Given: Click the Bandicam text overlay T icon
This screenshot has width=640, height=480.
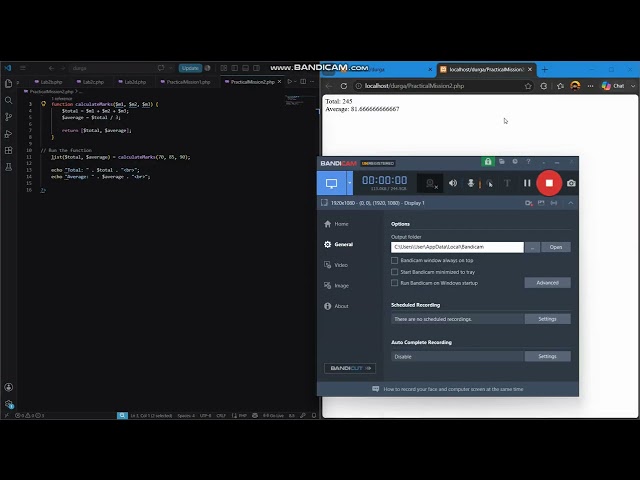Looking at the screenshot, I should coord(507,183).
